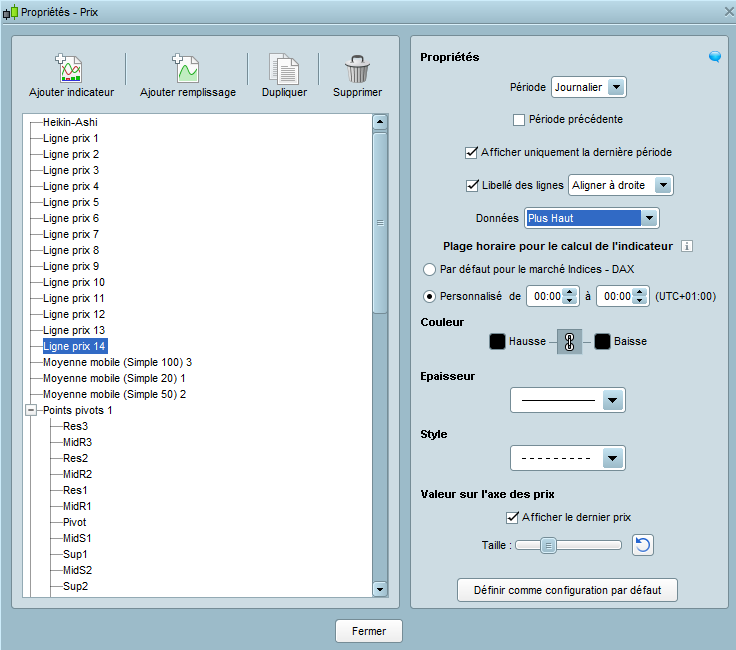Toggle the chain link between color swatches

click(x=570, y=342)
